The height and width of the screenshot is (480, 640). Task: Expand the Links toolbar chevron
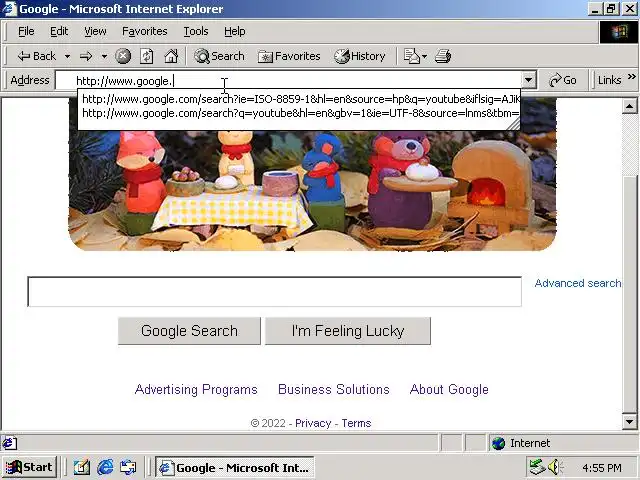point(632,77)
